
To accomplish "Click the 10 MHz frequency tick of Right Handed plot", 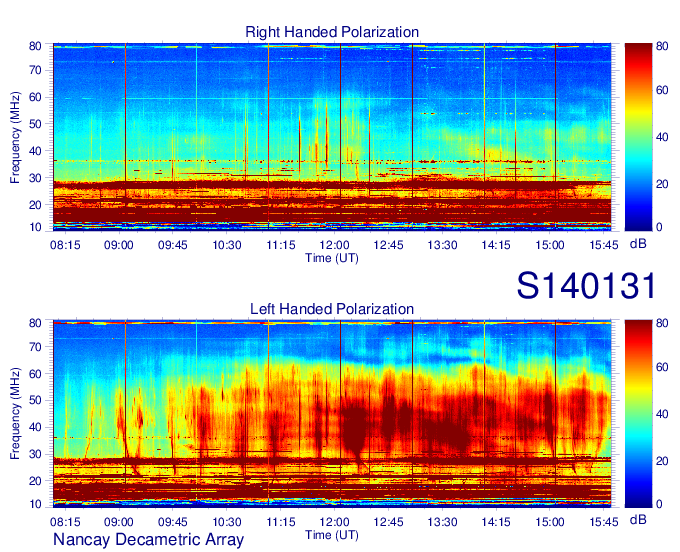I will 35,227.
